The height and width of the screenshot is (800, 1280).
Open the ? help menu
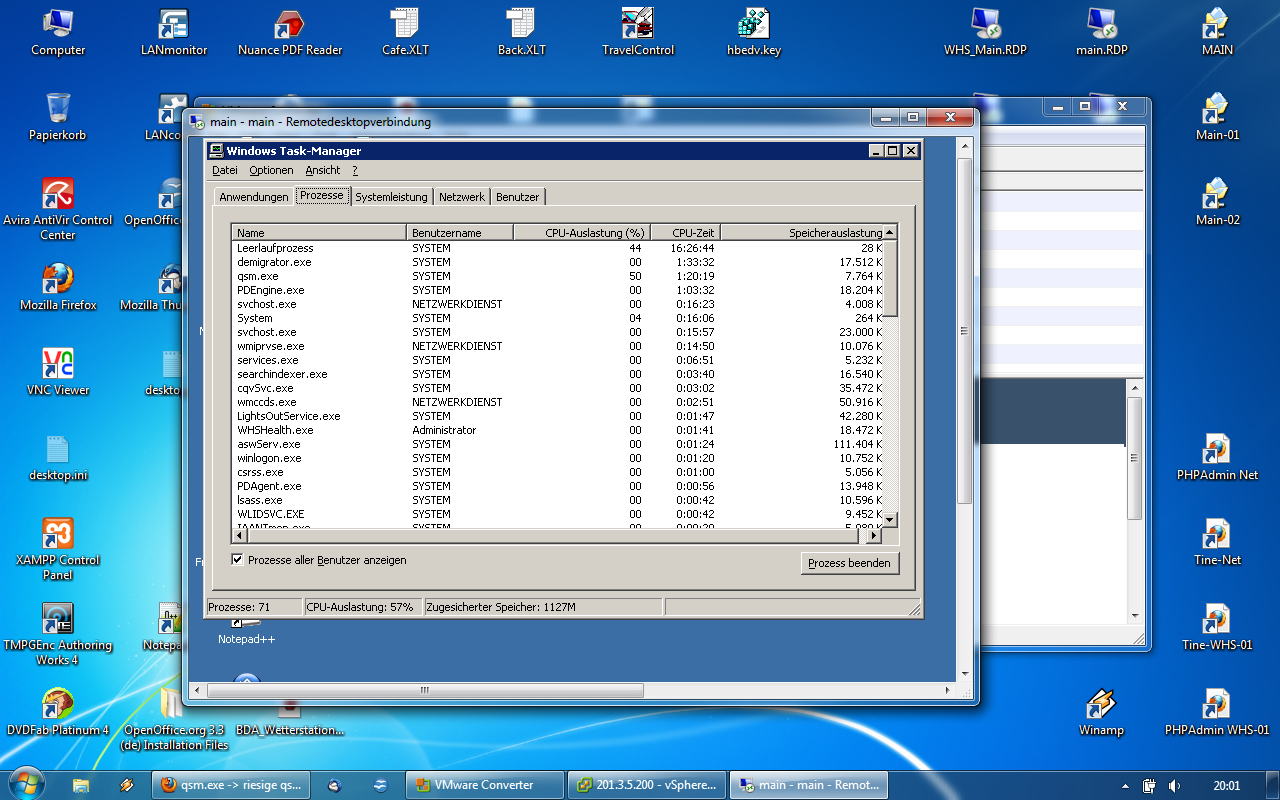[x=355, y=171]
